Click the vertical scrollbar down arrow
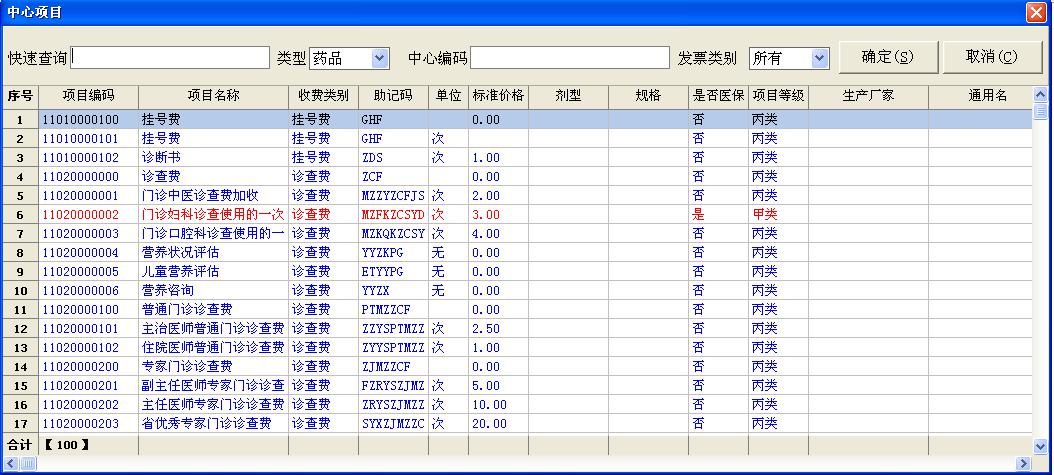The width and height of the screenshot is (1054, 475). click(x=1041, y=444)
